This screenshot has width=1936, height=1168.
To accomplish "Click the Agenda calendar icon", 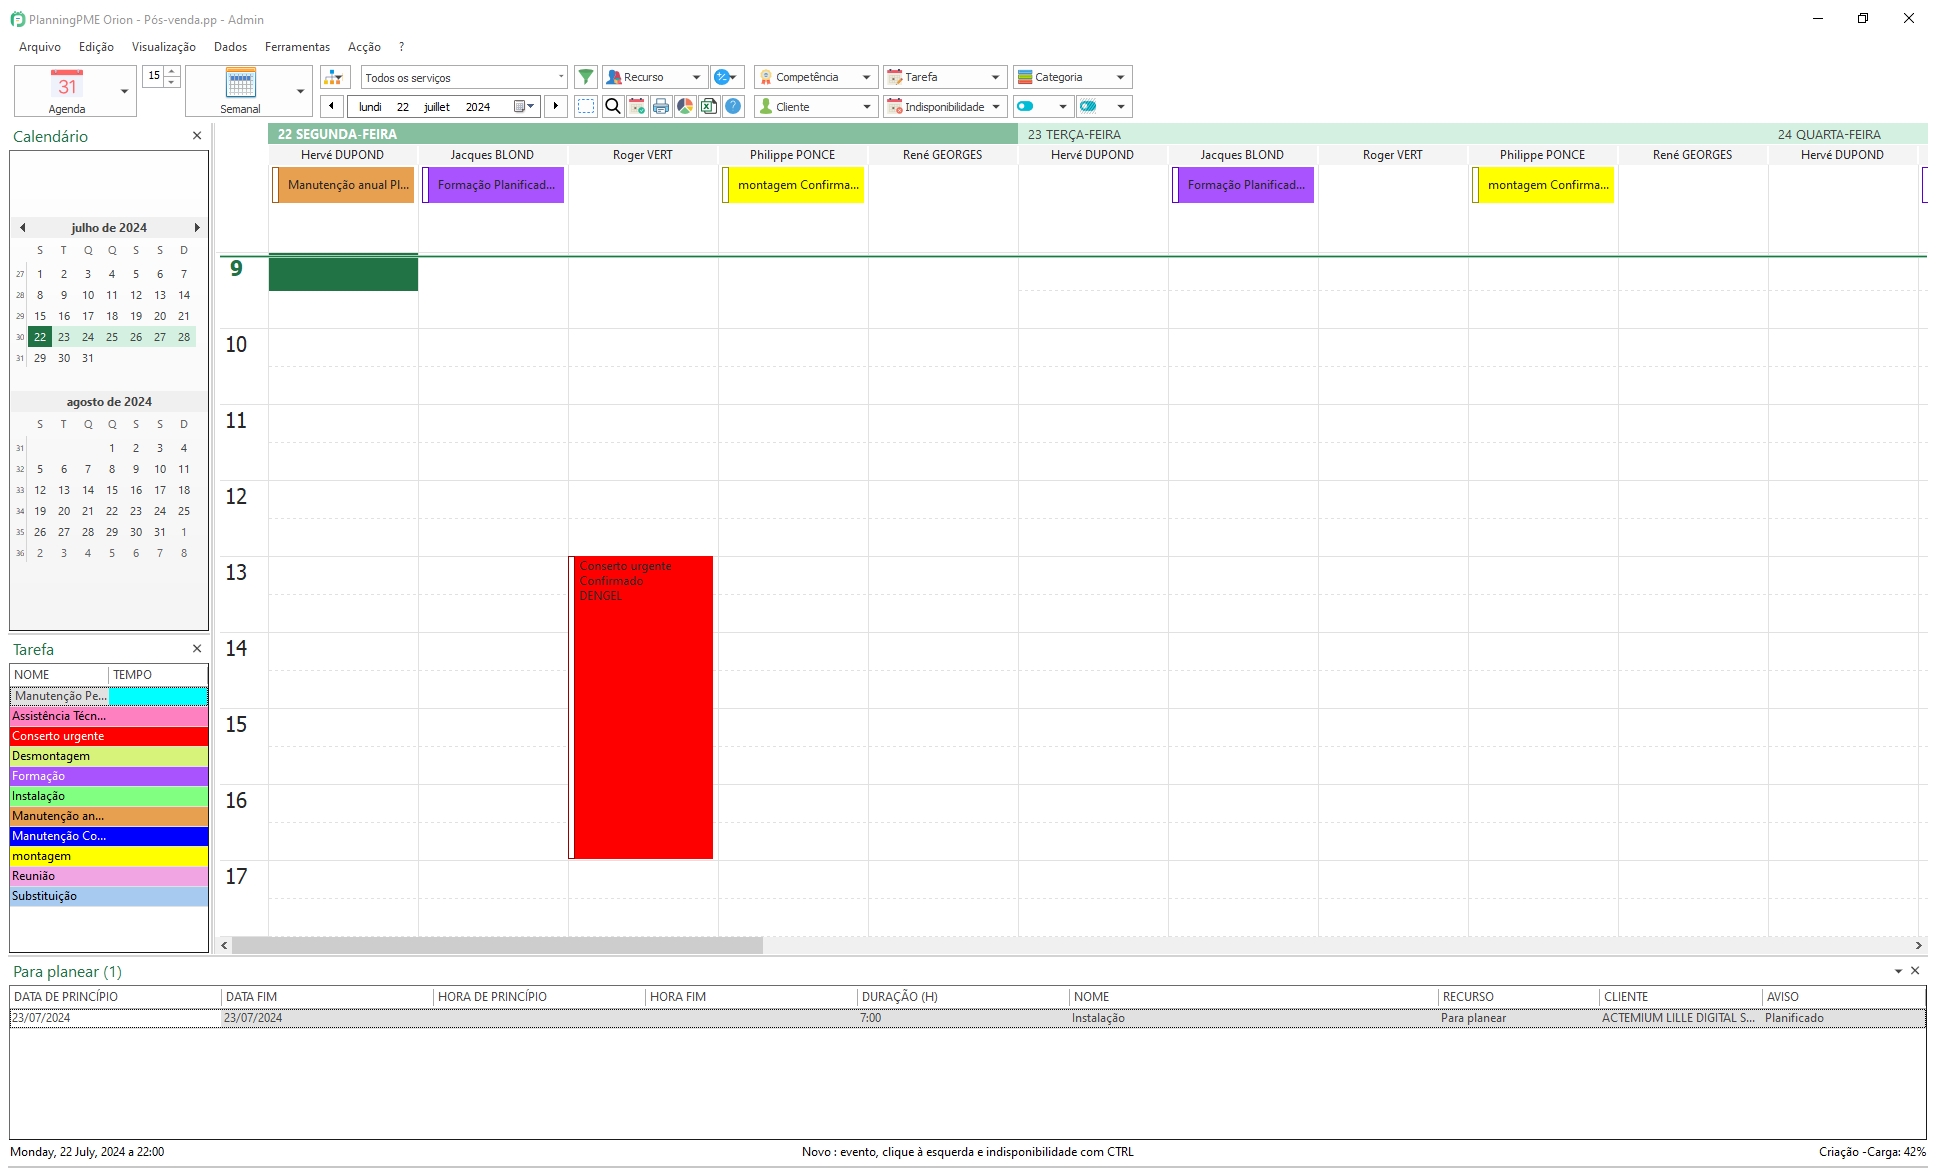I will (66, 84).
